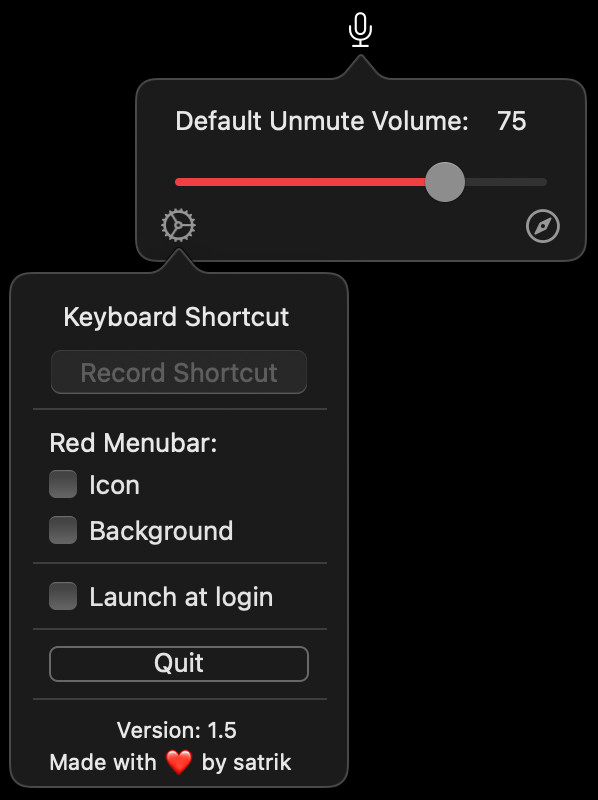
Task: Click the Record Shortcut button
Action: tap(179, 372)
